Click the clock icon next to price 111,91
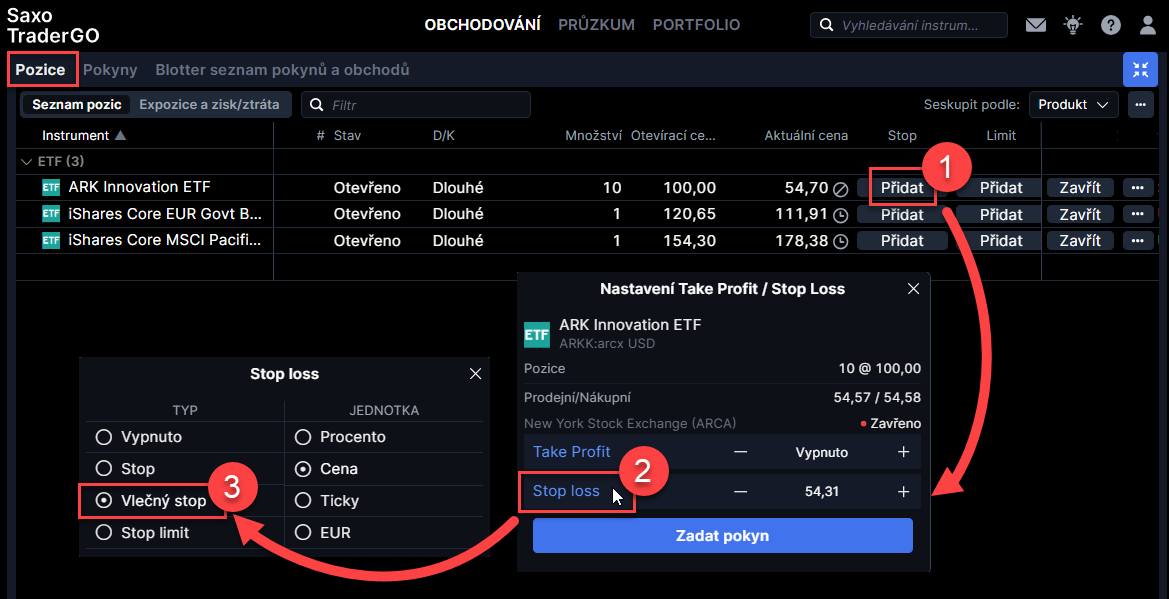 click(840, 215)
